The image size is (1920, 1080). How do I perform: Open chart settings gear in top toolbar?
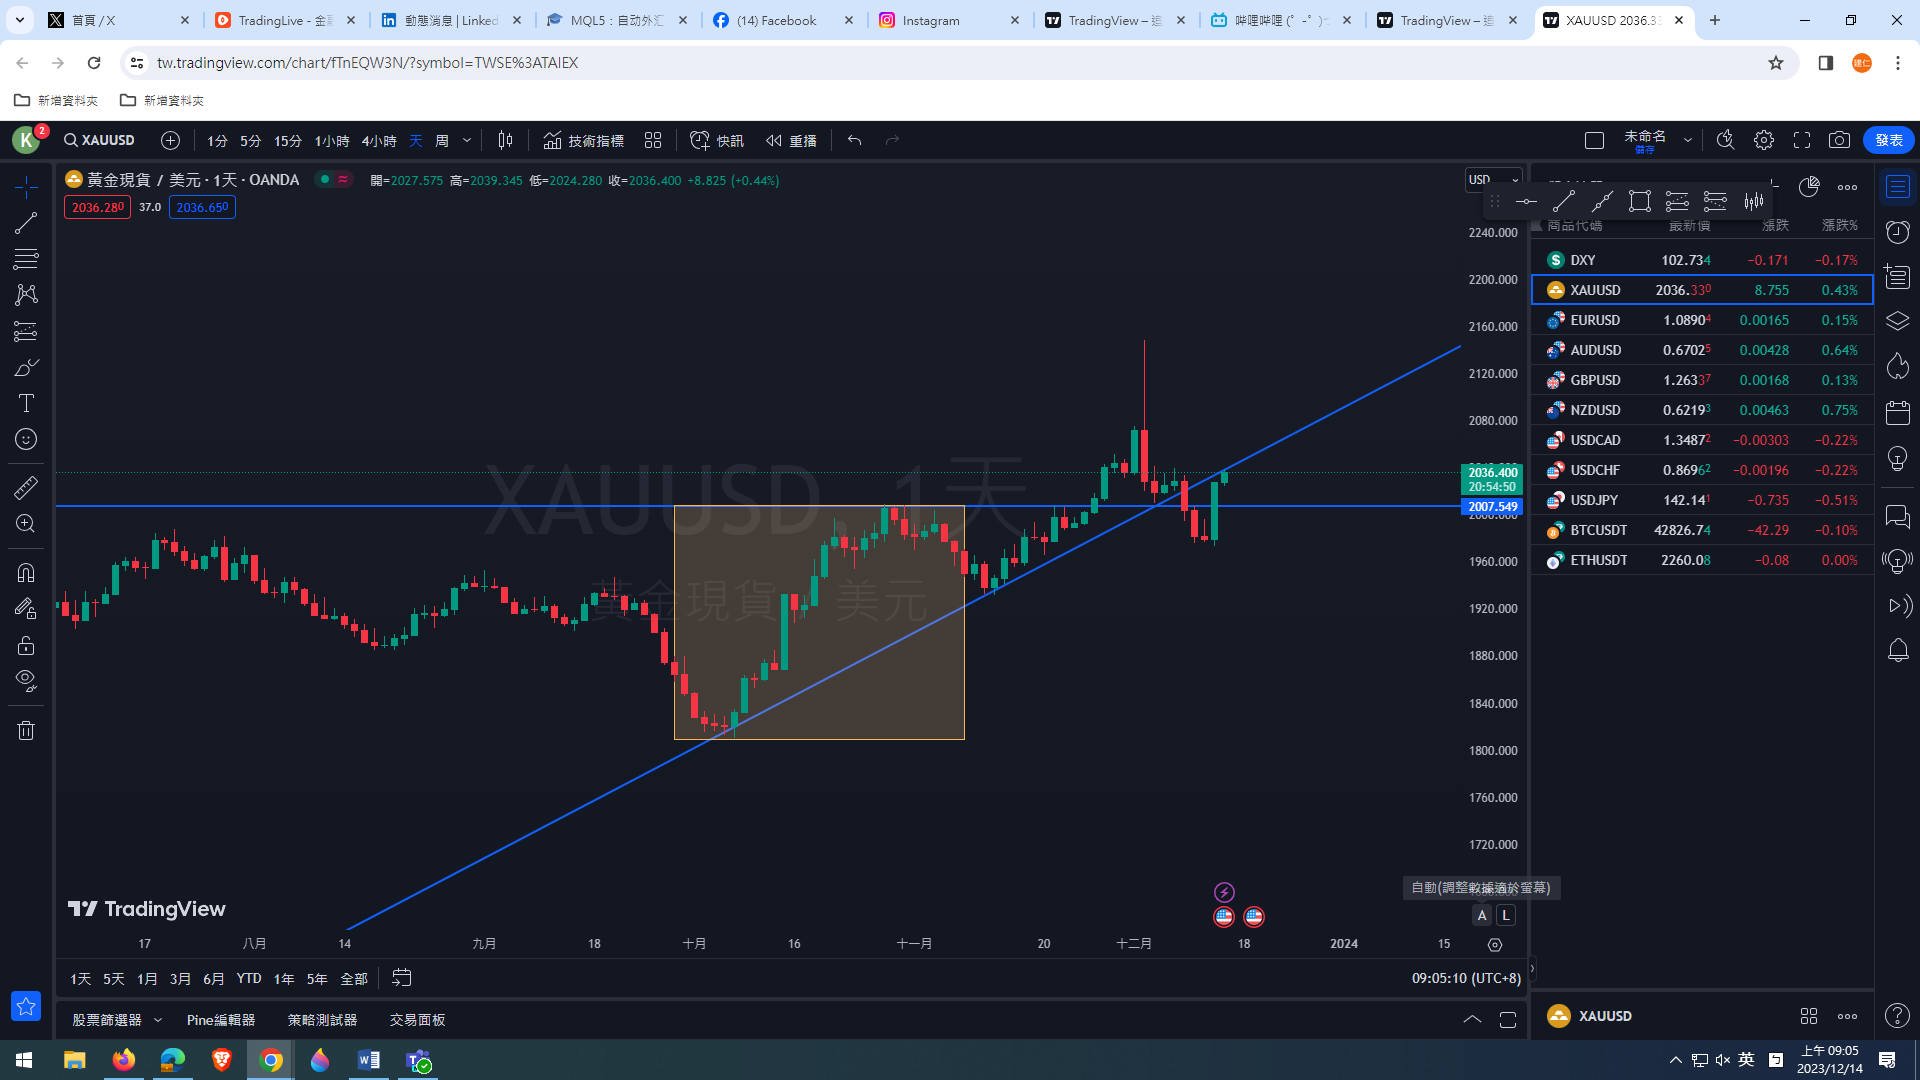[1764, 141]
